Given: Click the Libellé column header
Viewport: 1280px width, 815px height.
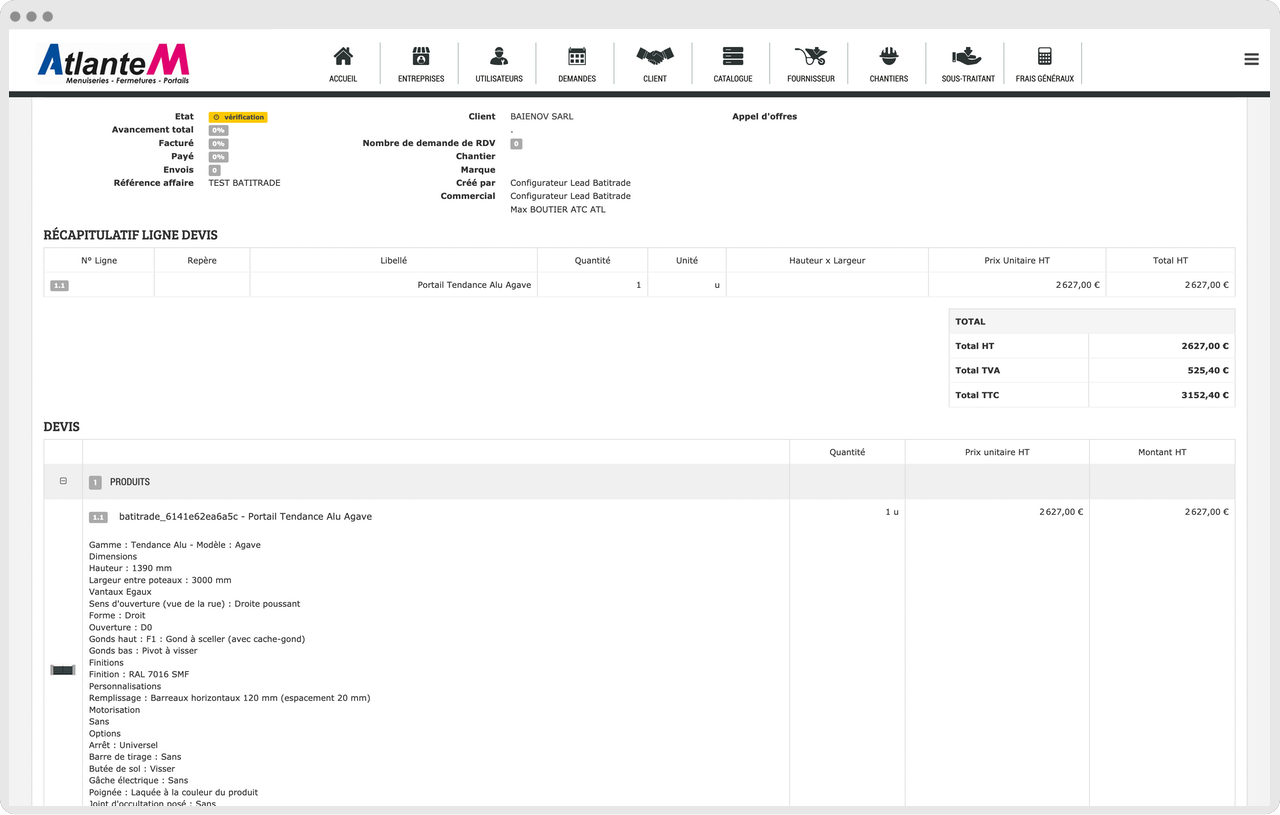Looking at the screenshot, I should pyautogui.click(x=393, y=260).
